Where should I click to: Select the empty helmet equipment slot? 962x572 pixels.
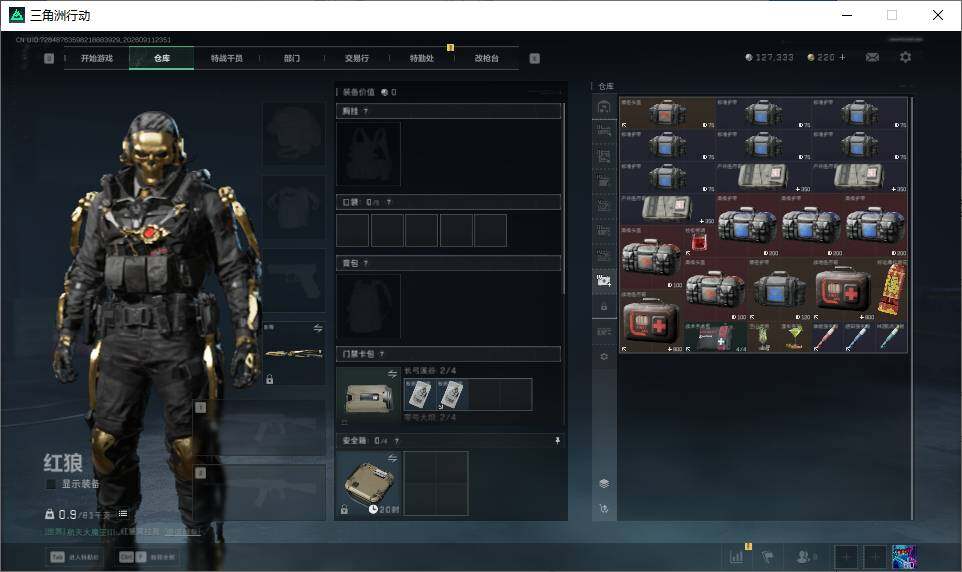294,134
